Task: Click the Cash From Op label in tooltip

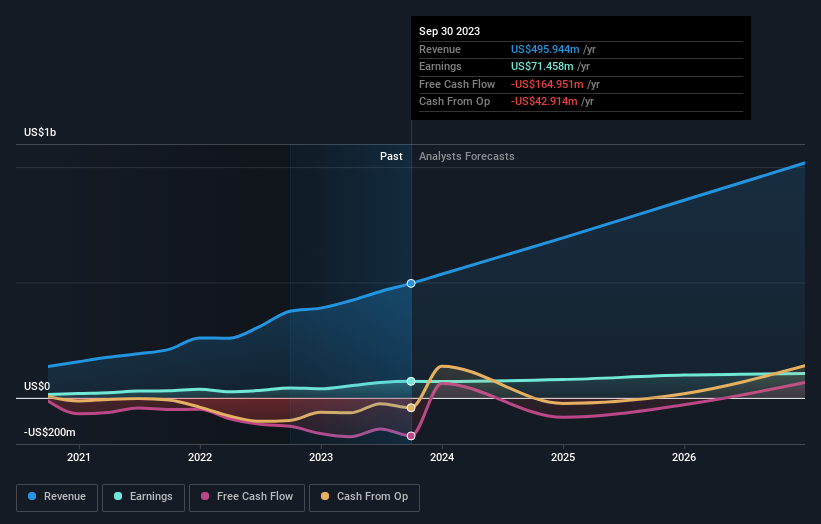Action: point(454,102)
